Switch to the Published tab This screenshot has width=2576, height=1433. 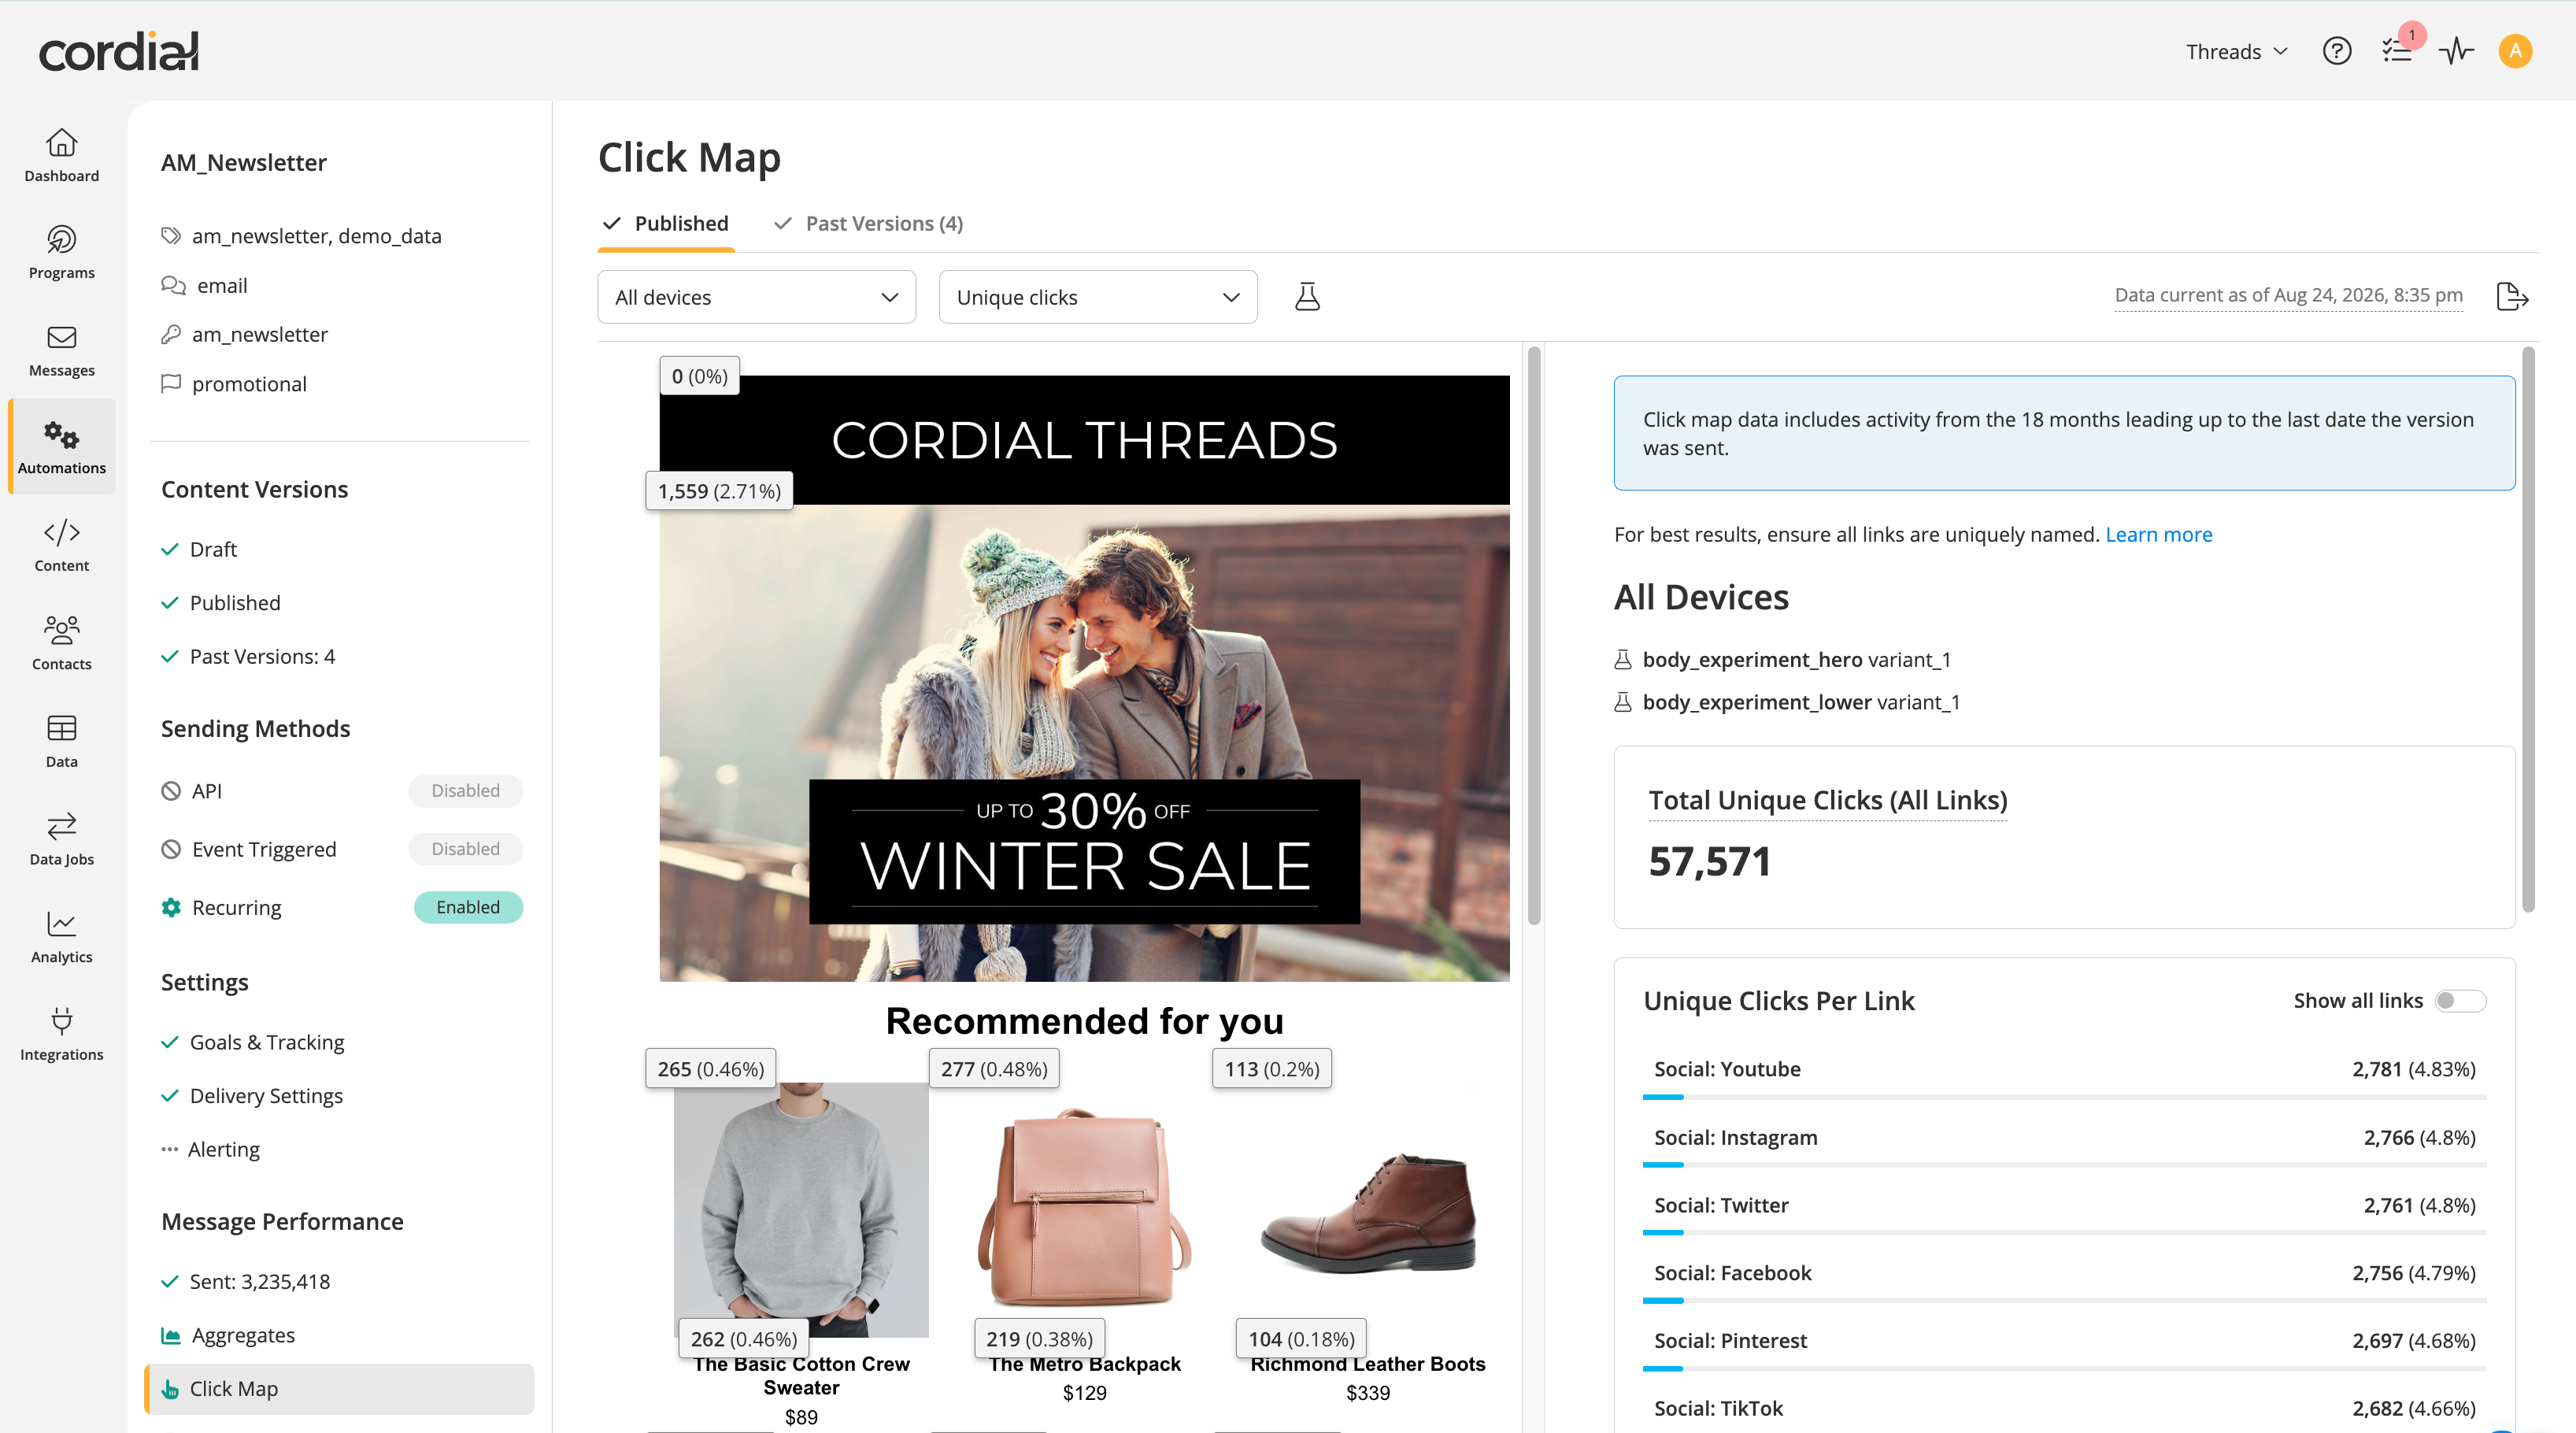coord(666,223)
